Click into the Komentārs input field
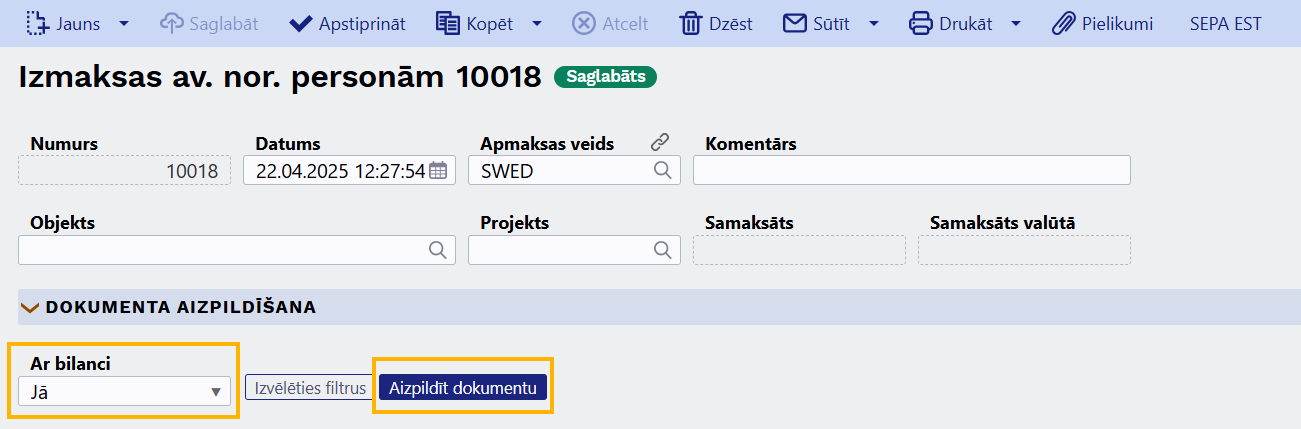Viewport: 1301px width, 429px height. 912,170
